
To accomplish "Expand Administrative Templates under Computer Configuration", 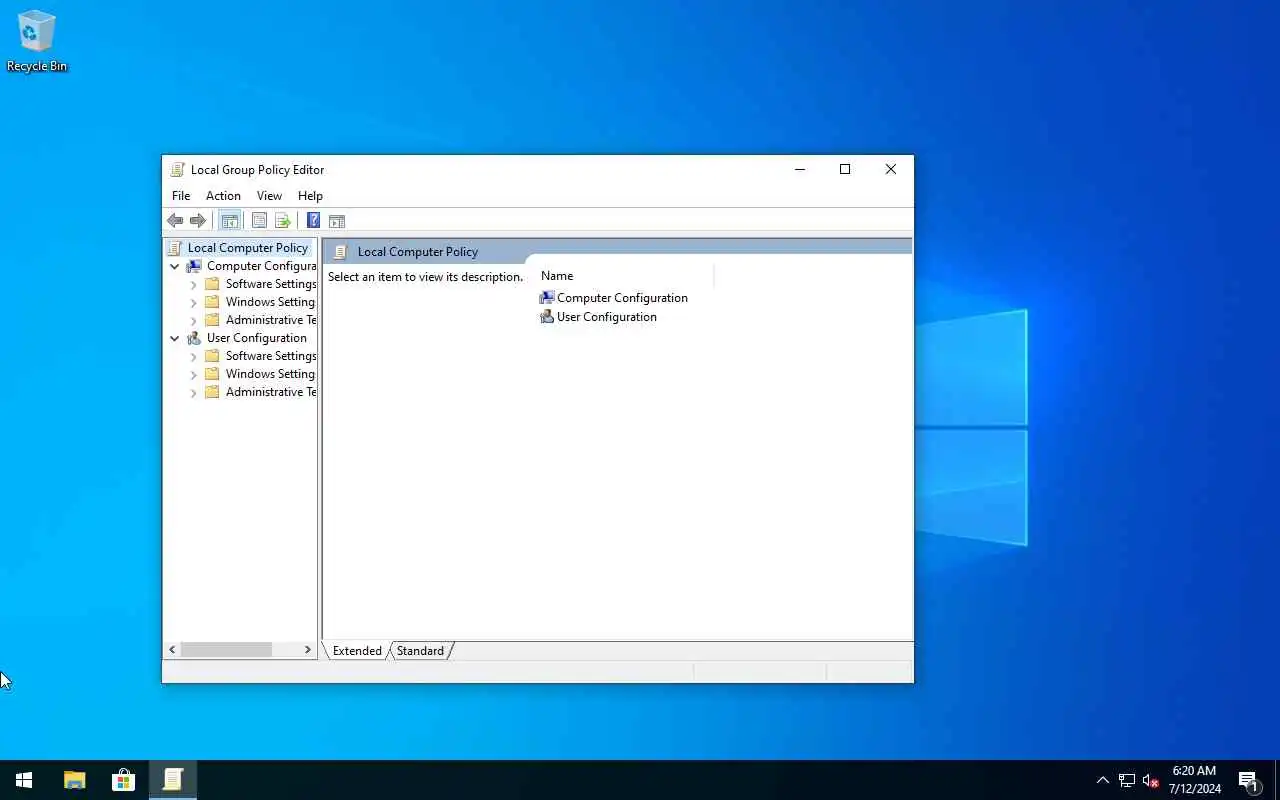I will pos(194,321).
